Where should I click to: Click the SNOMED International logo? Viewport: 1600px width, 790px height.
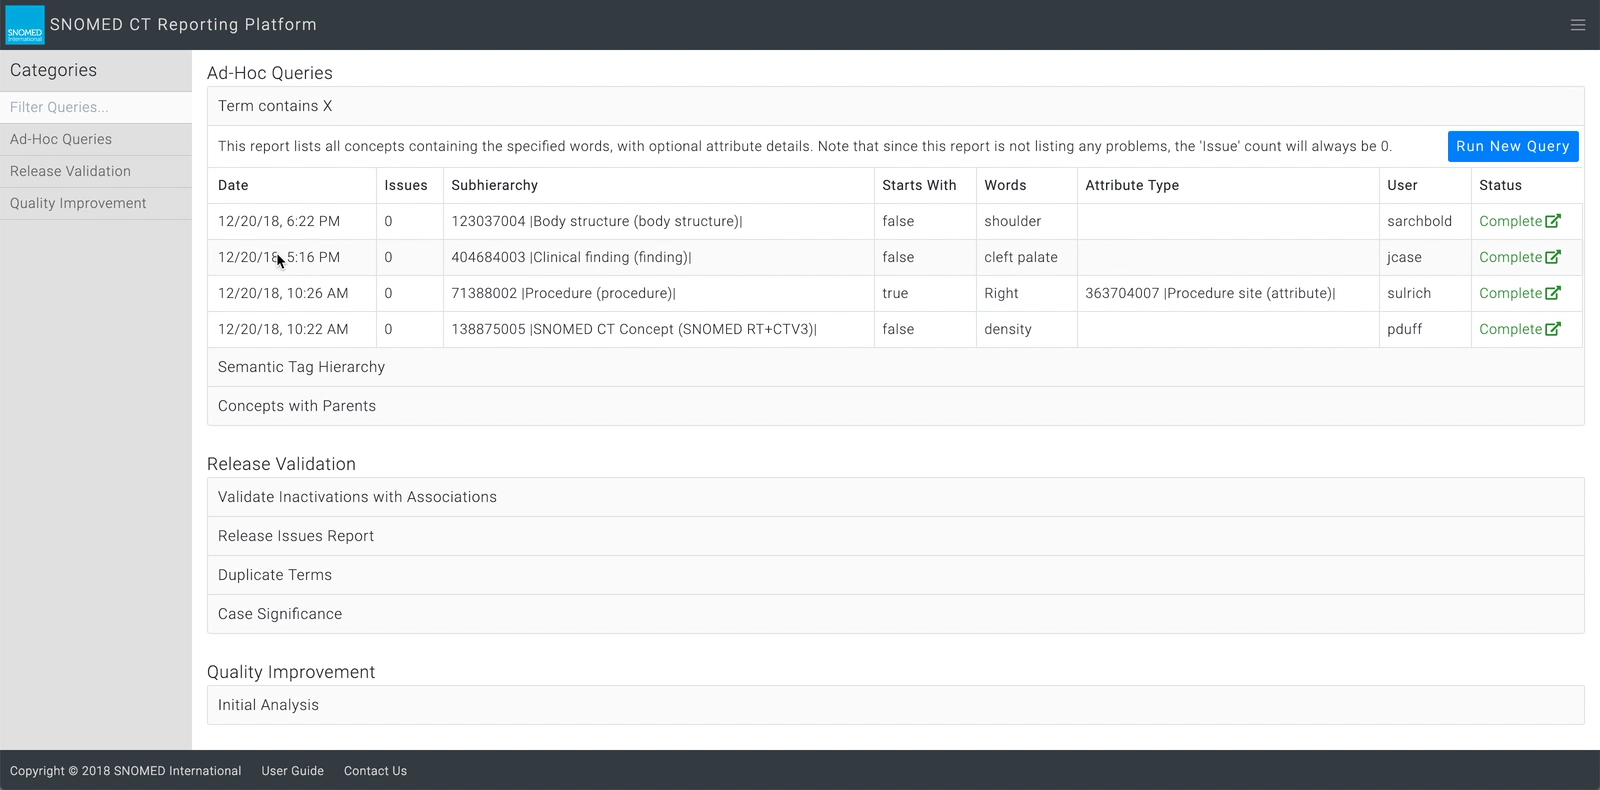coord(25,25)
